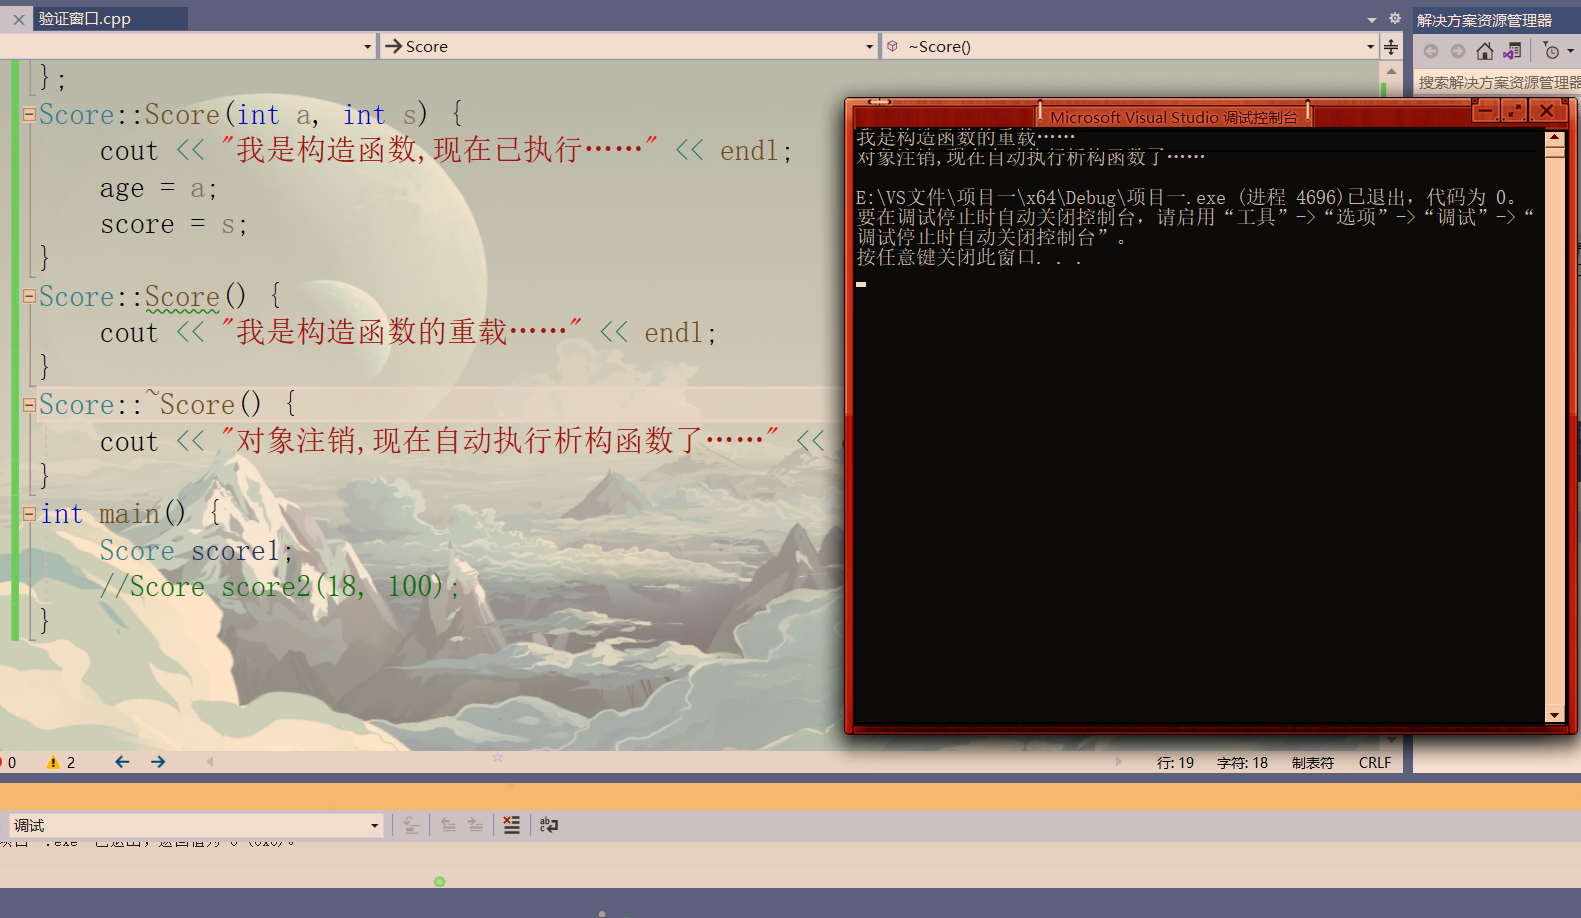Click console line 我是构造函数的重载……
The image size is (1581, 918).
click(966, 138)
